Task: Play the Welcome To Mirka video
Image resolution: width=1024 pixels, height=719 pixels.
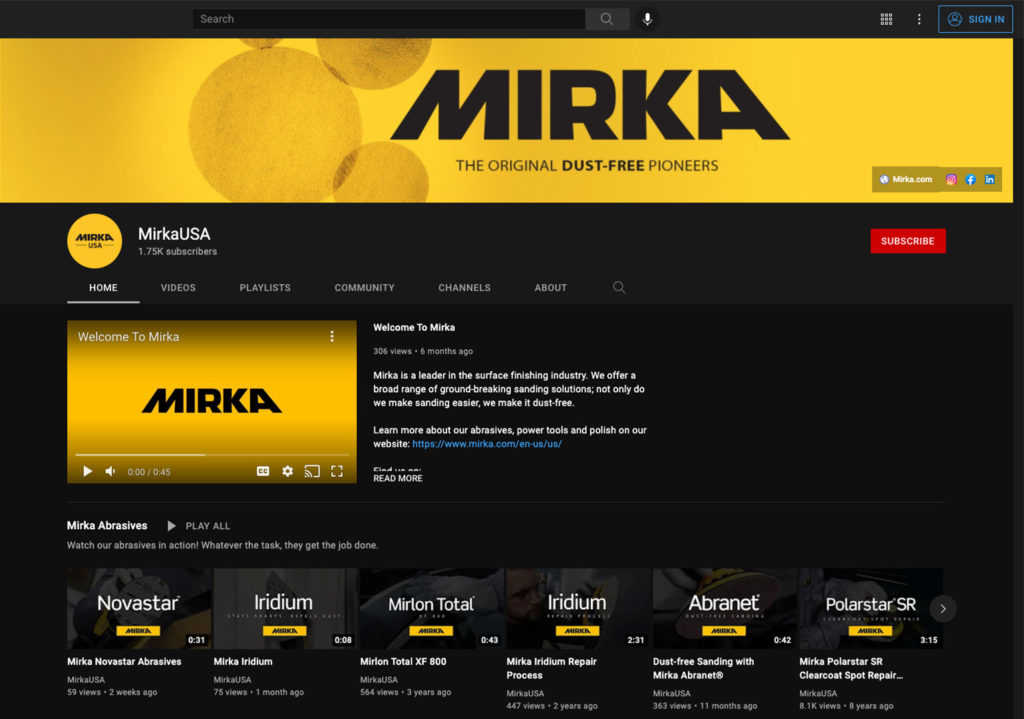Action: (88, 471)
